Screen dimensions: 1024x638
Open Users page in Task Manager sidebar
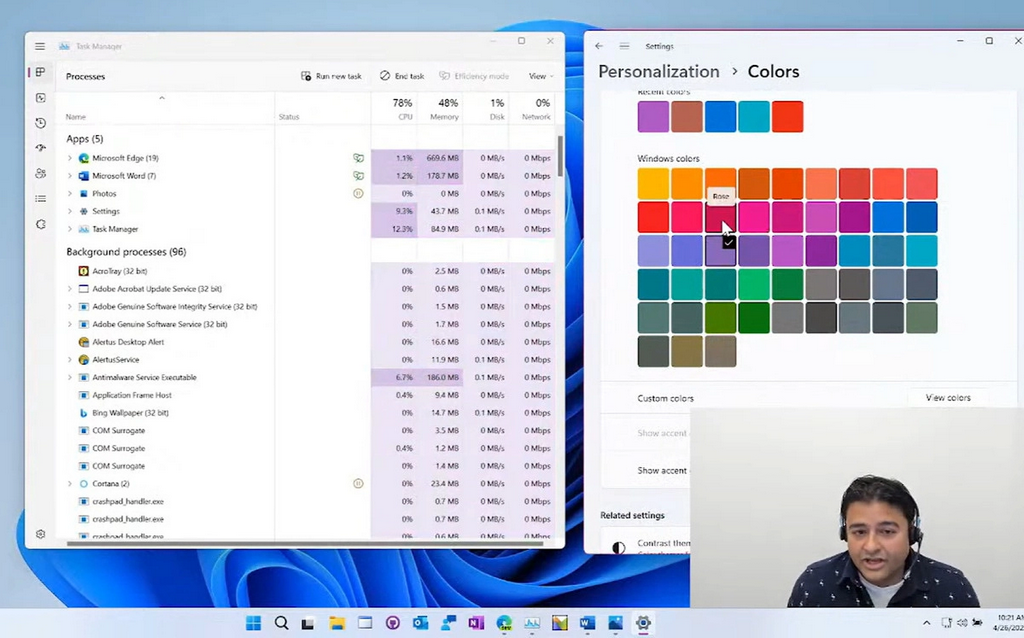(40, 173)
